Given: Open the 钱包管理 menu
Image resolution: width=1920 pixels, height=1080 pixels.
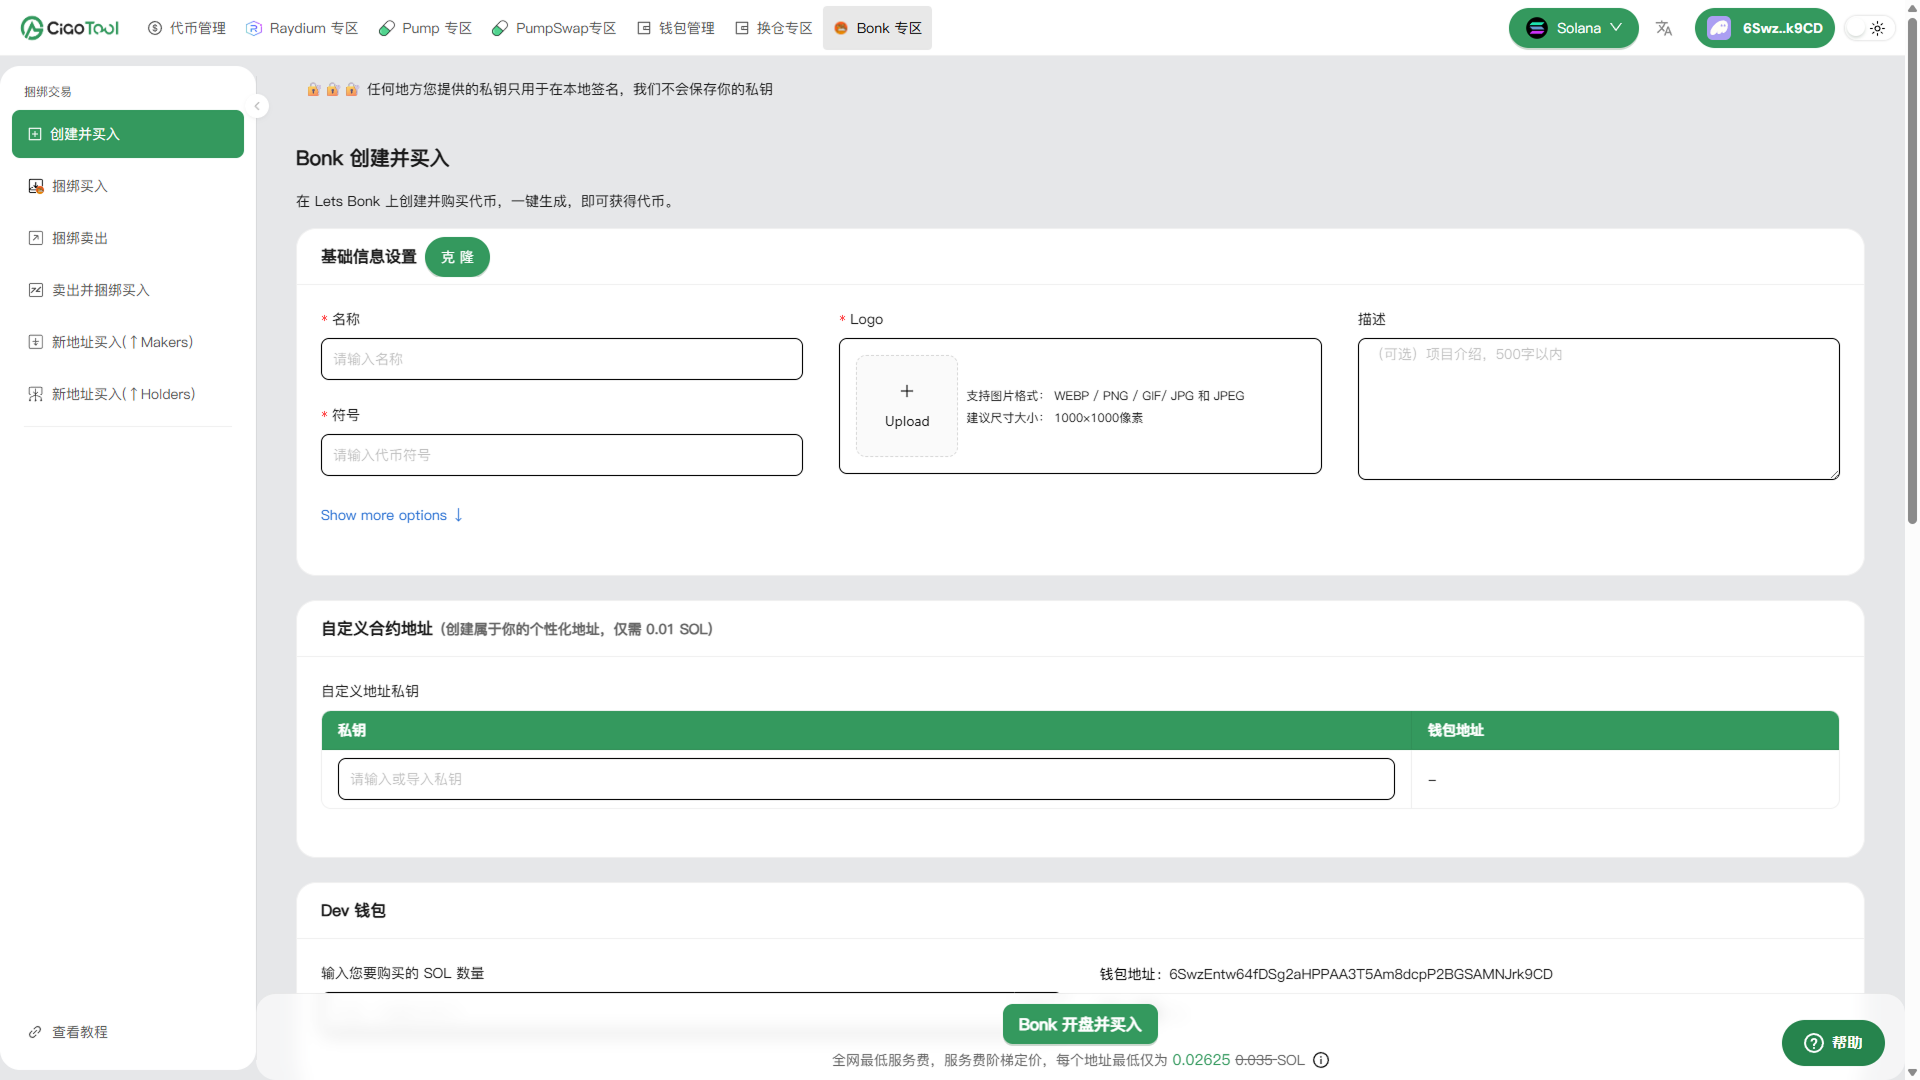Looking at the screenshot, I should (676, 28).
